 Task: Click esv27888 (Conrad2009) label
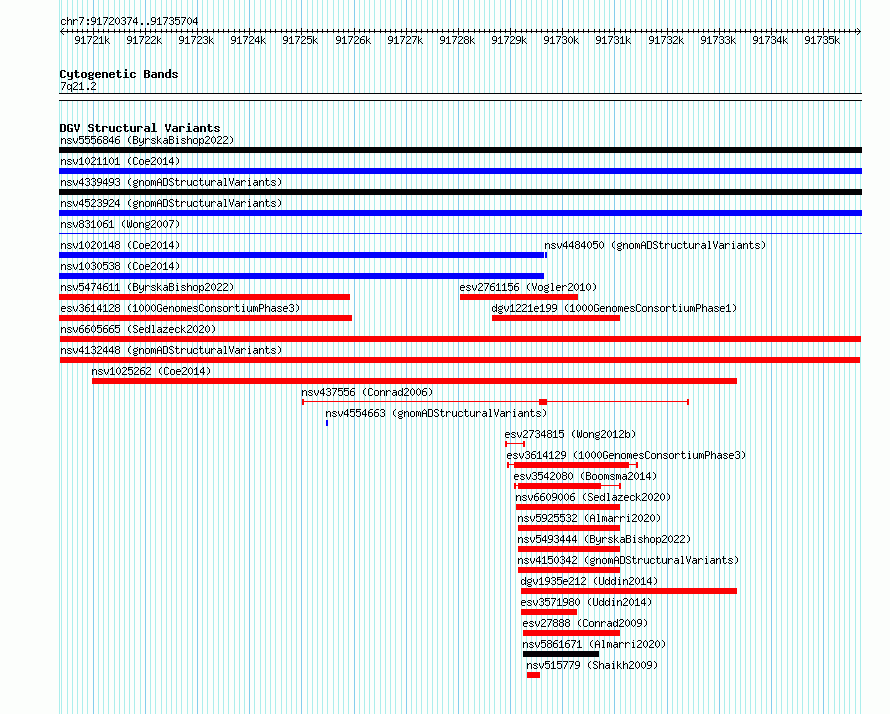[585, 623]
